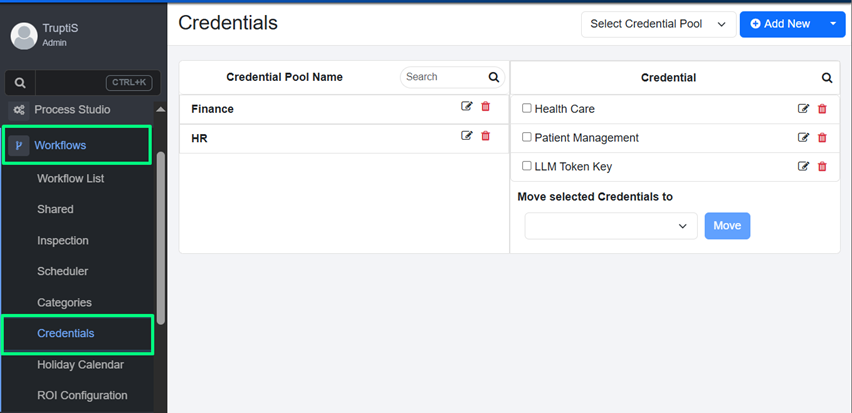Go to Scheduler in the sidebar
Viewport: 852px width, 413px height.
tap(62, 271)
